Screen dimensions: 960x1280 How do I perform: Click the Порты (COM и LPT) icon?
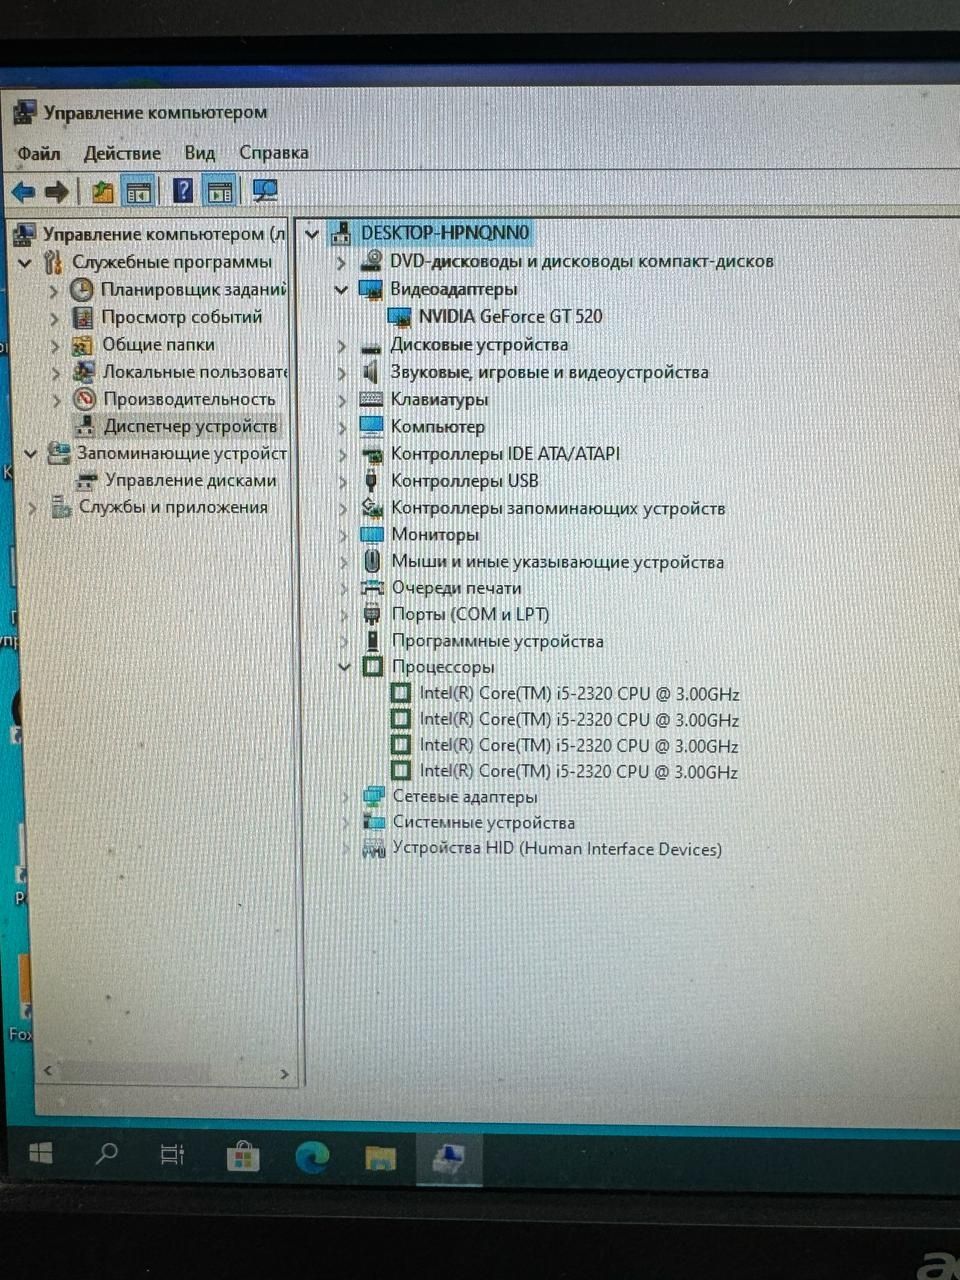(372, 615)
